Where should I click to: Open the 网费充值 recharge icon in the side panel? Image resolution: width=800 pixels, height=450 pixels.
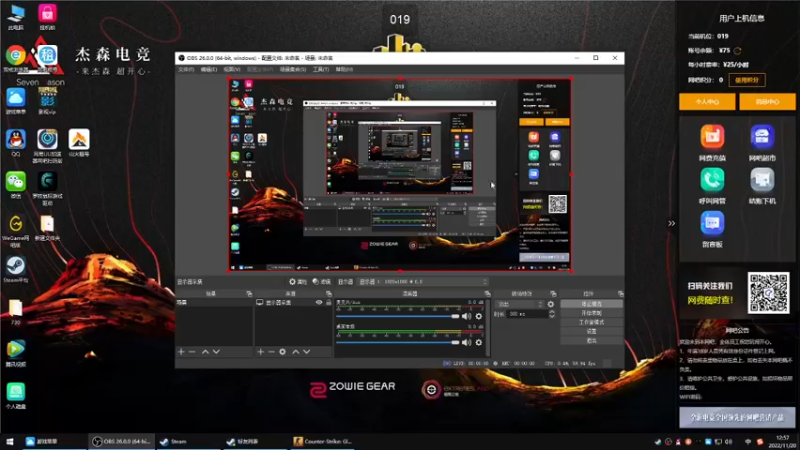point(712,137)
